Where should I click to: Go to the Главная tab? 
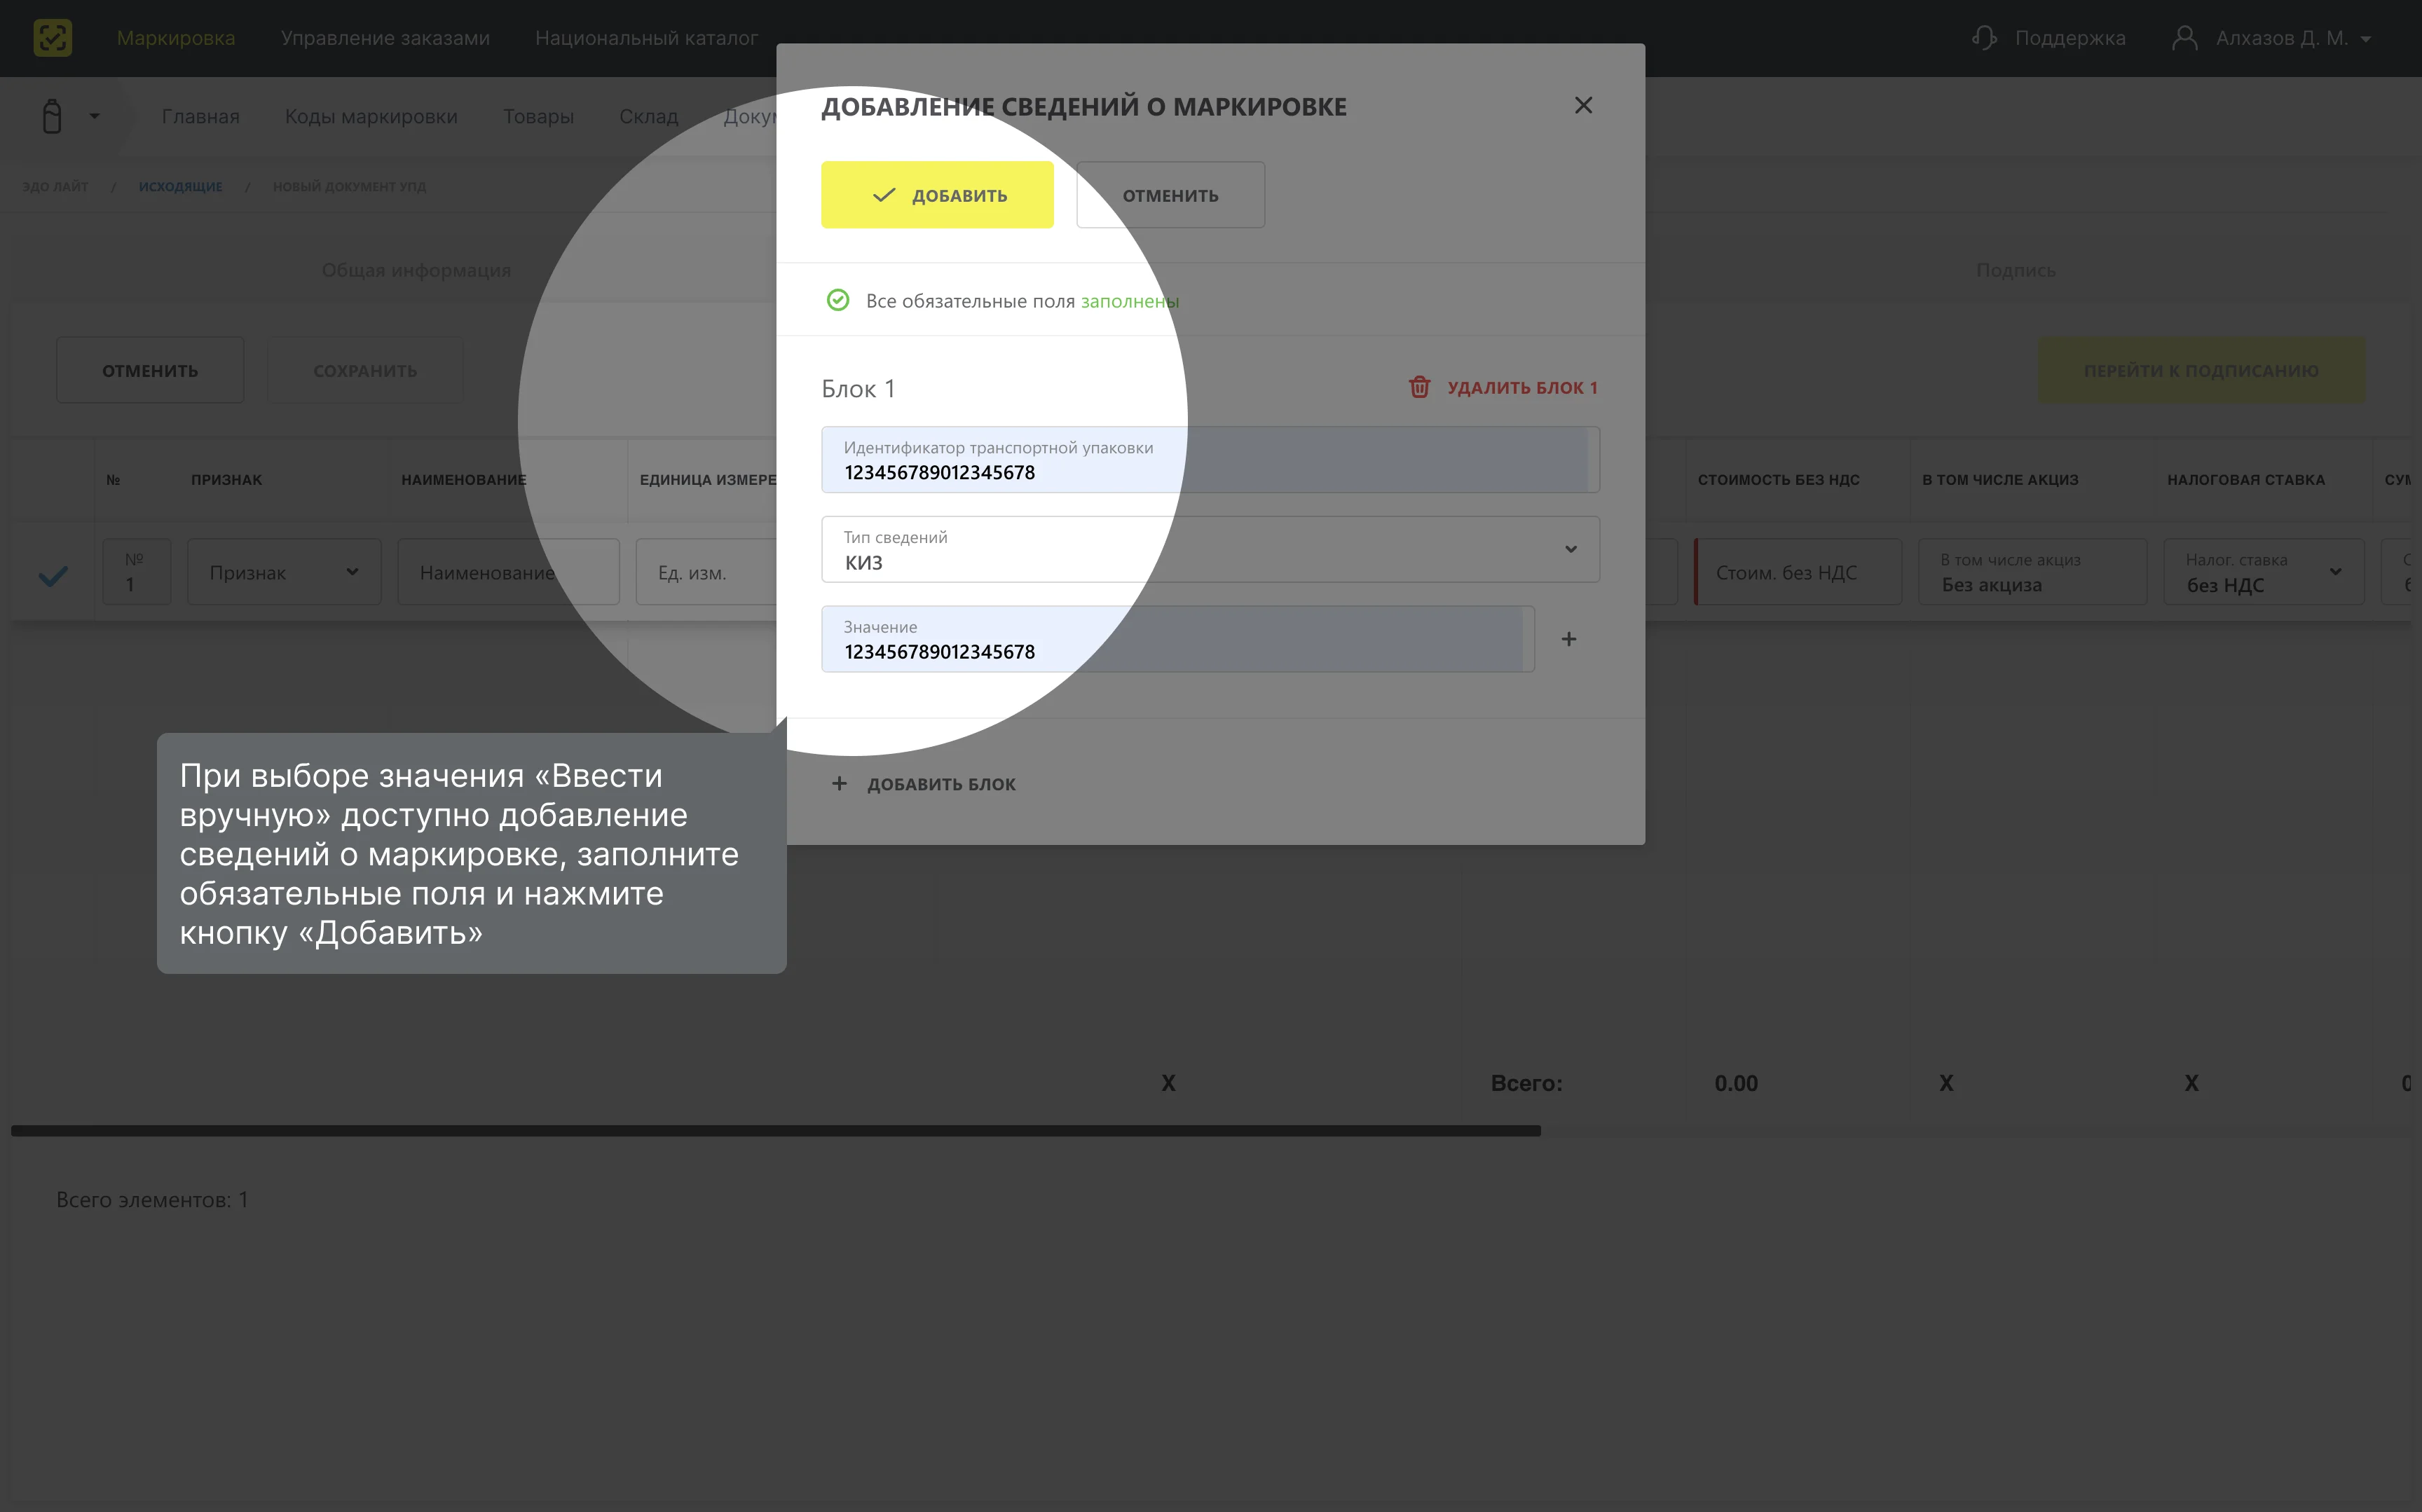[201, 116]
